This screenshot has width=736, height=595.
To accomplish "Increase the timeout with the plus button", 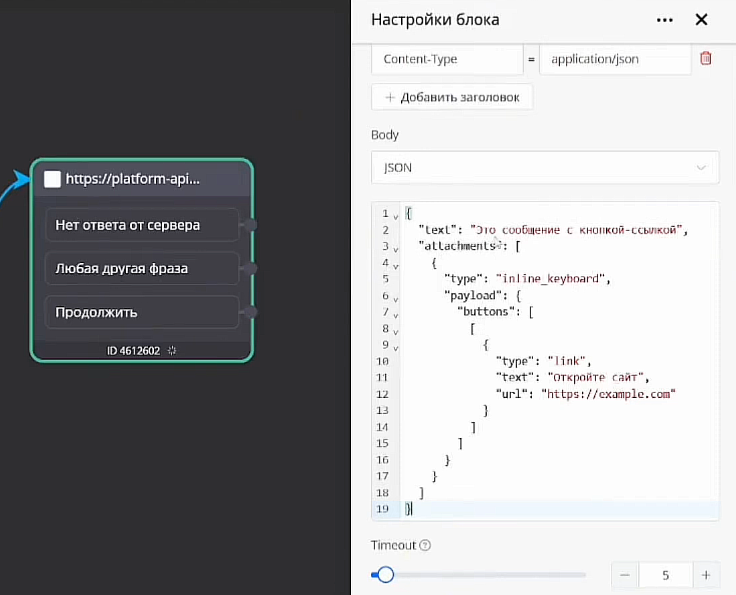I will (x=706, y=575).
